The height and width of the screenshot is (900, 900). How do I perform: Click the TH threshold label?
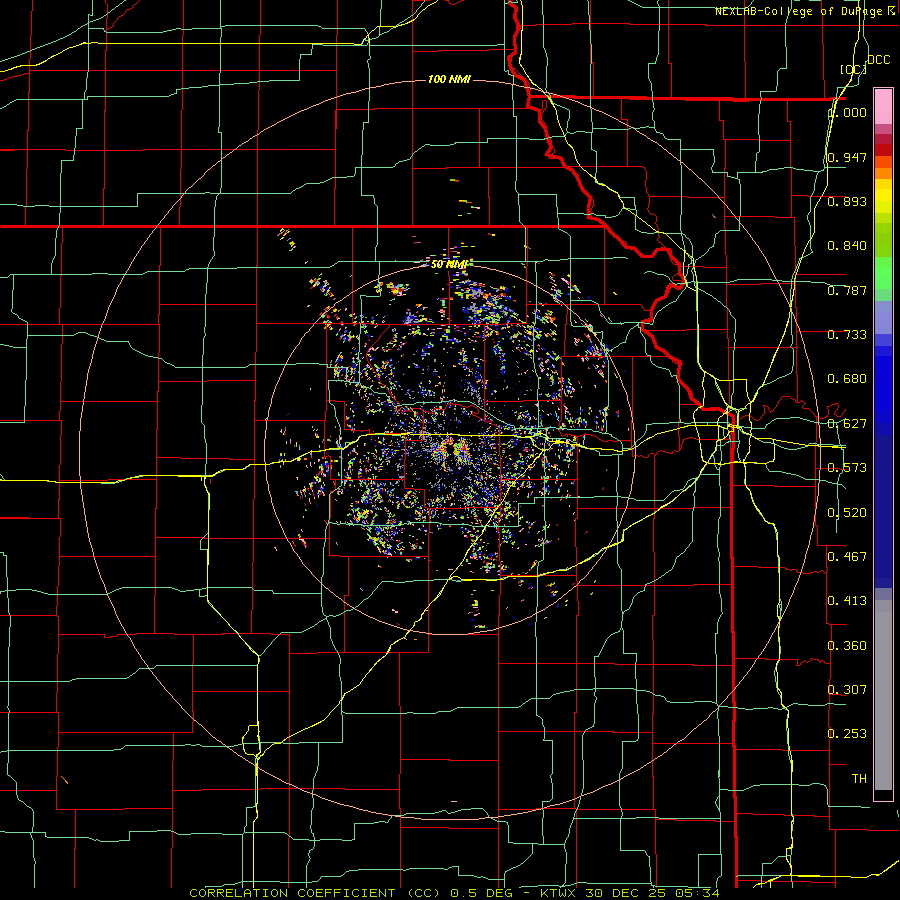click(859, 779)
